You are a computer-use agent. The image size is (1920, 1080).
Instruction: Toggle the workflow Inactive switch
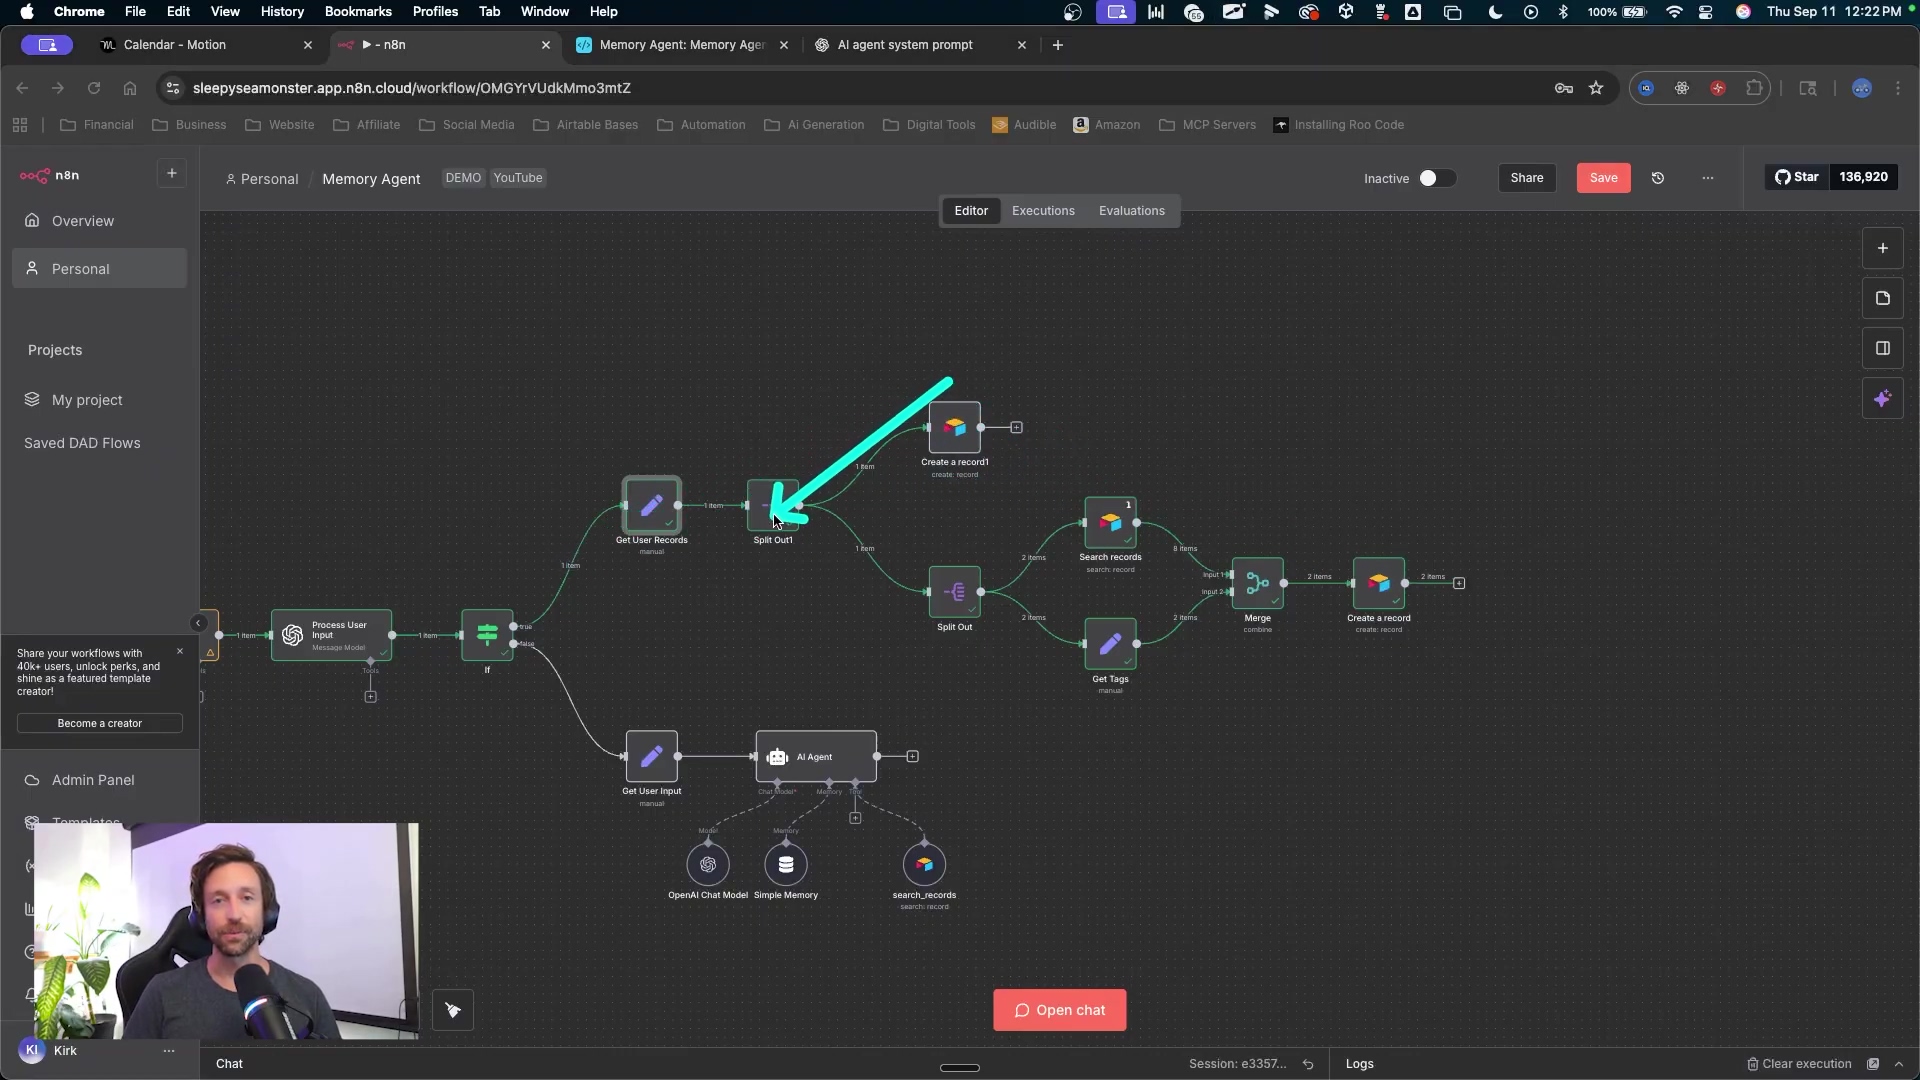(1436, 178)
